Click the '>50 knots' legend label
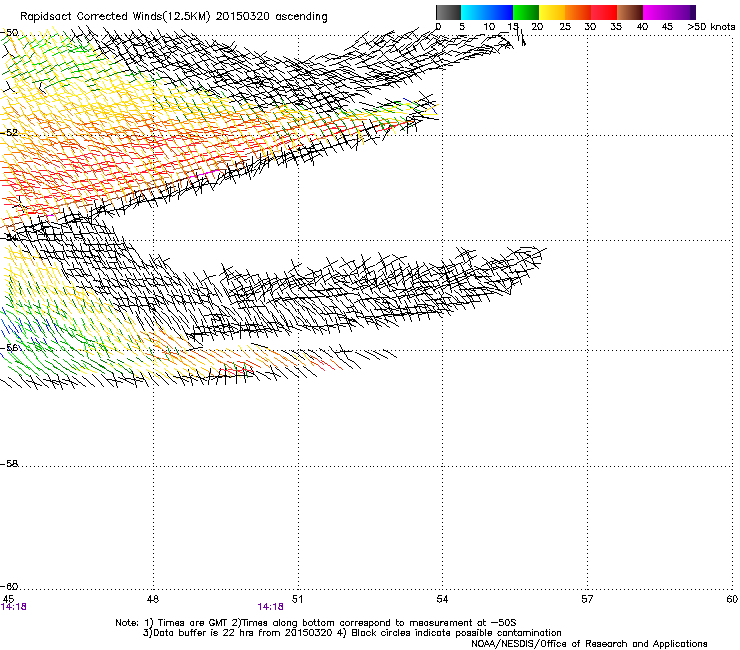 coord(711,27)
